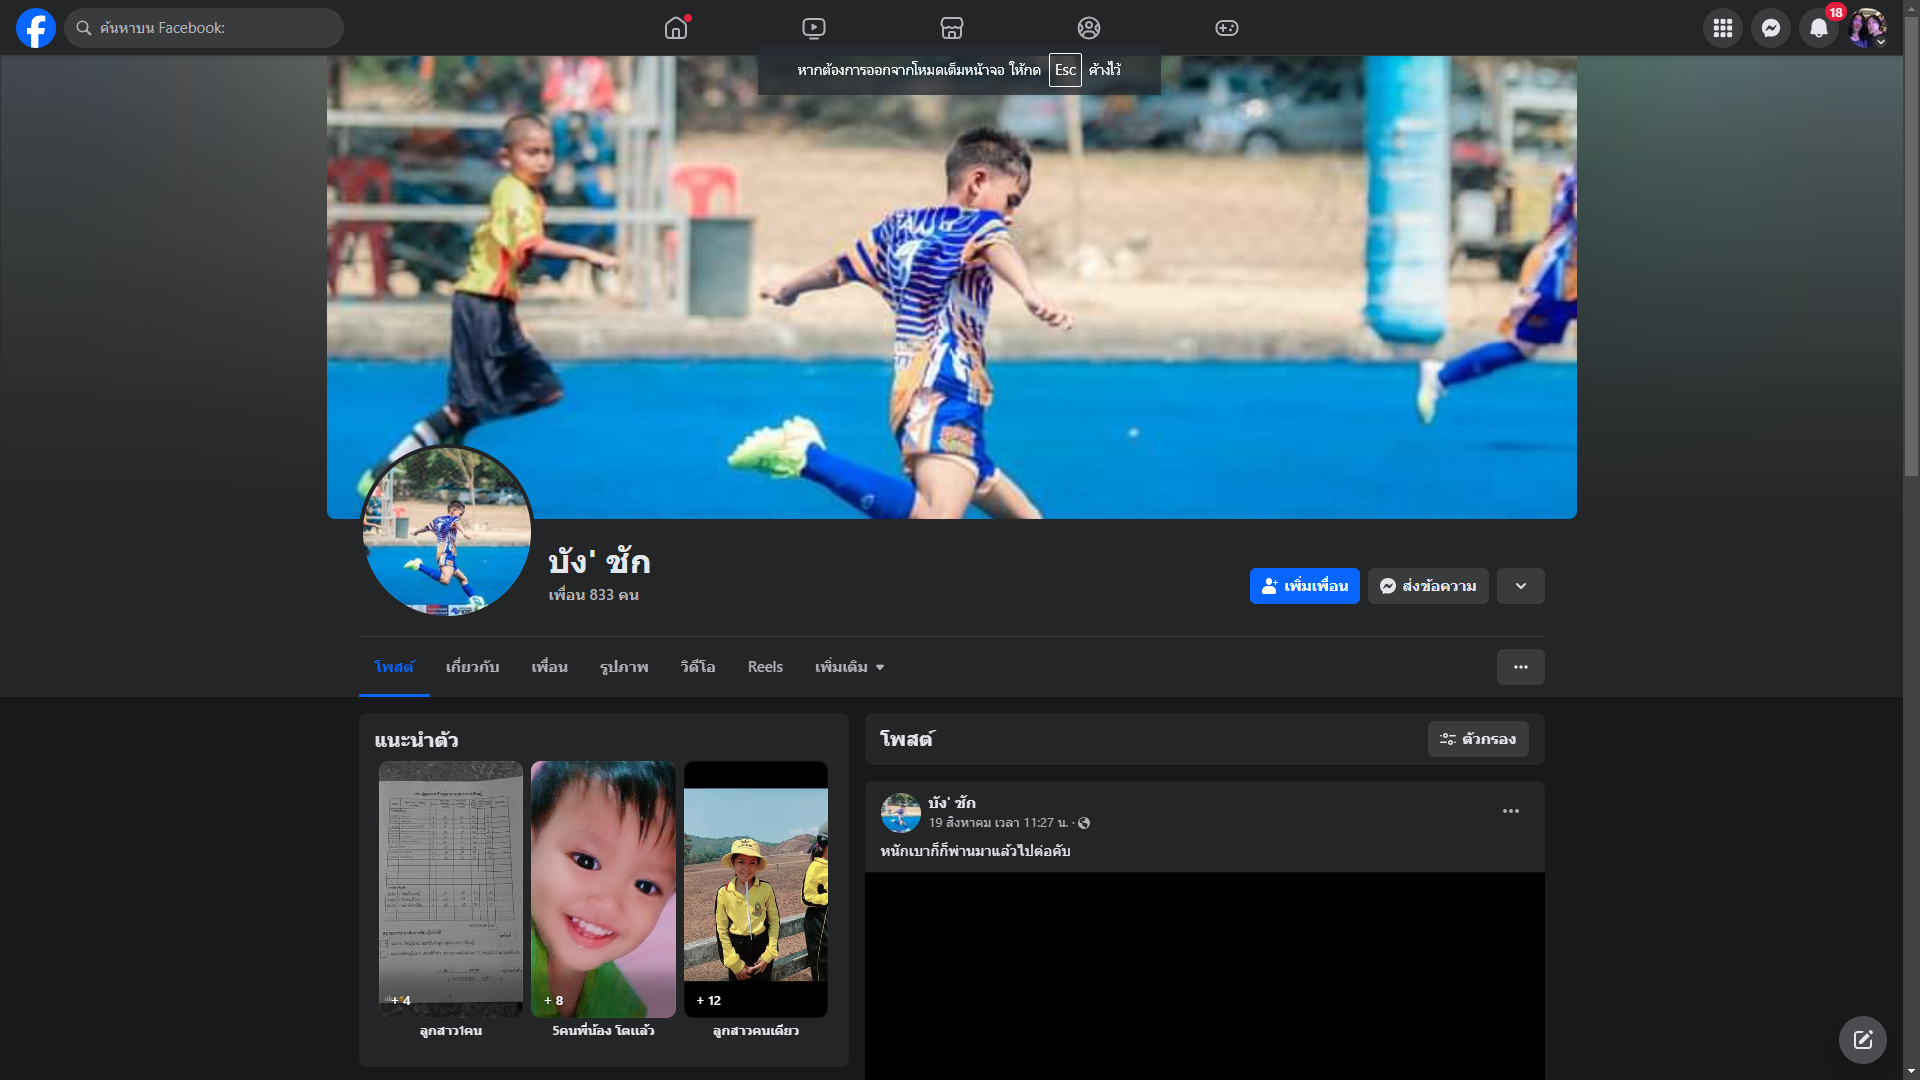
Task: Open the ตัวกรอง posts filter
Action: click(x=1478, y=739)
